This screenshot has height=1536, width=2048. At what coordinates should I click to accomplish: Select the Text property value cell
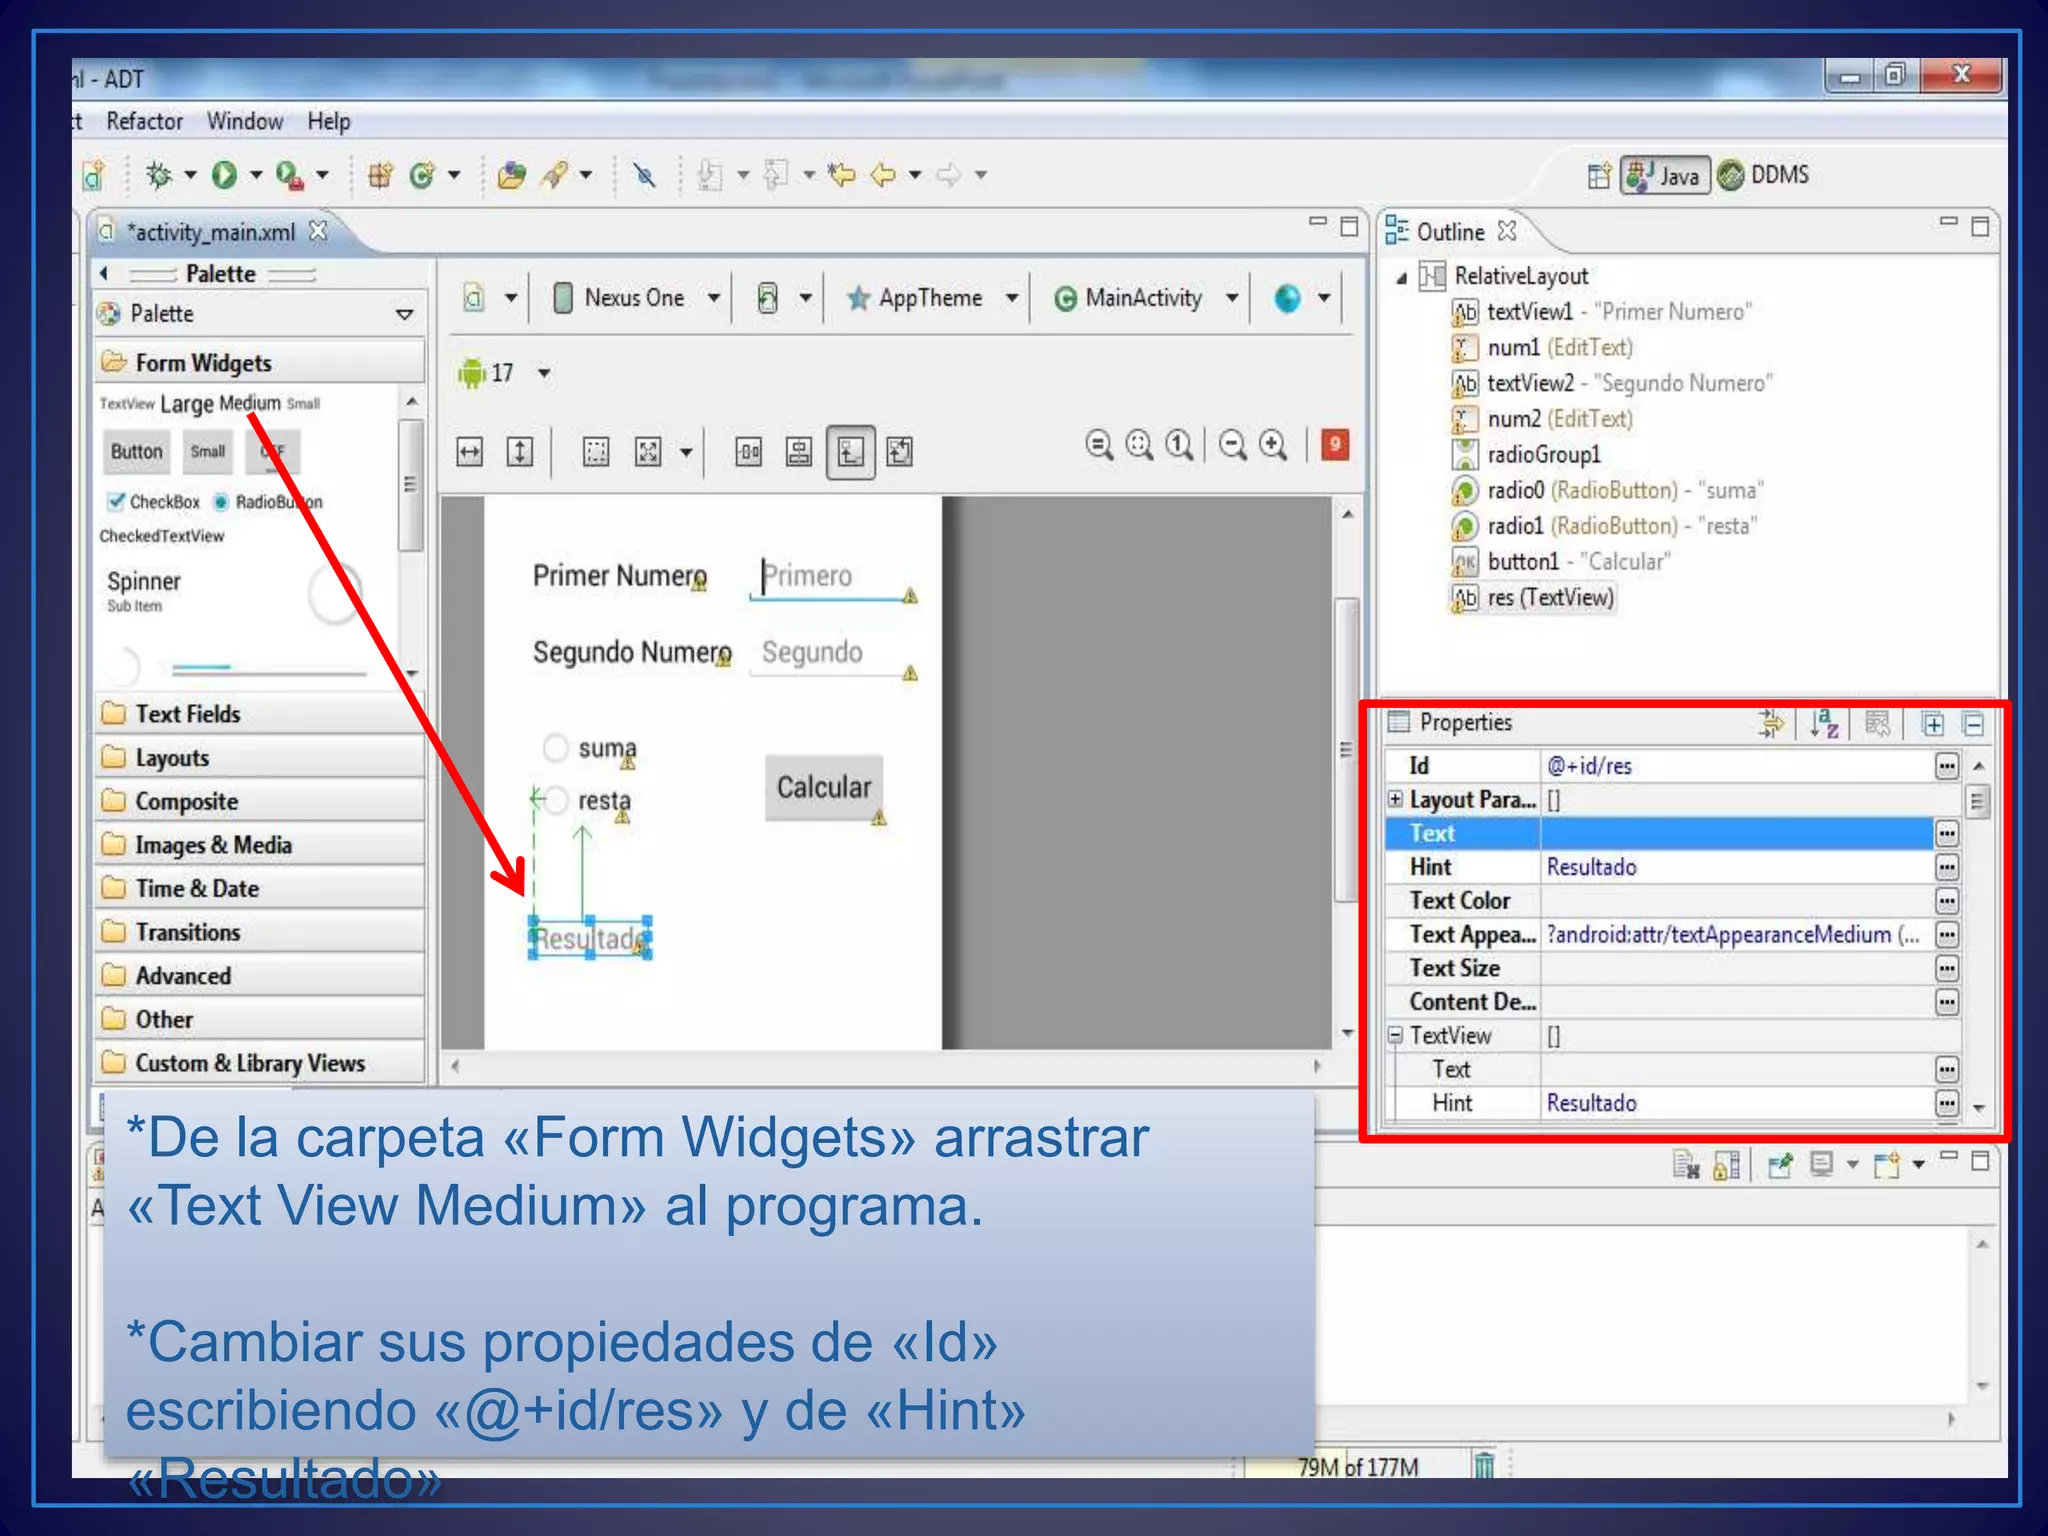point(1736,833)
